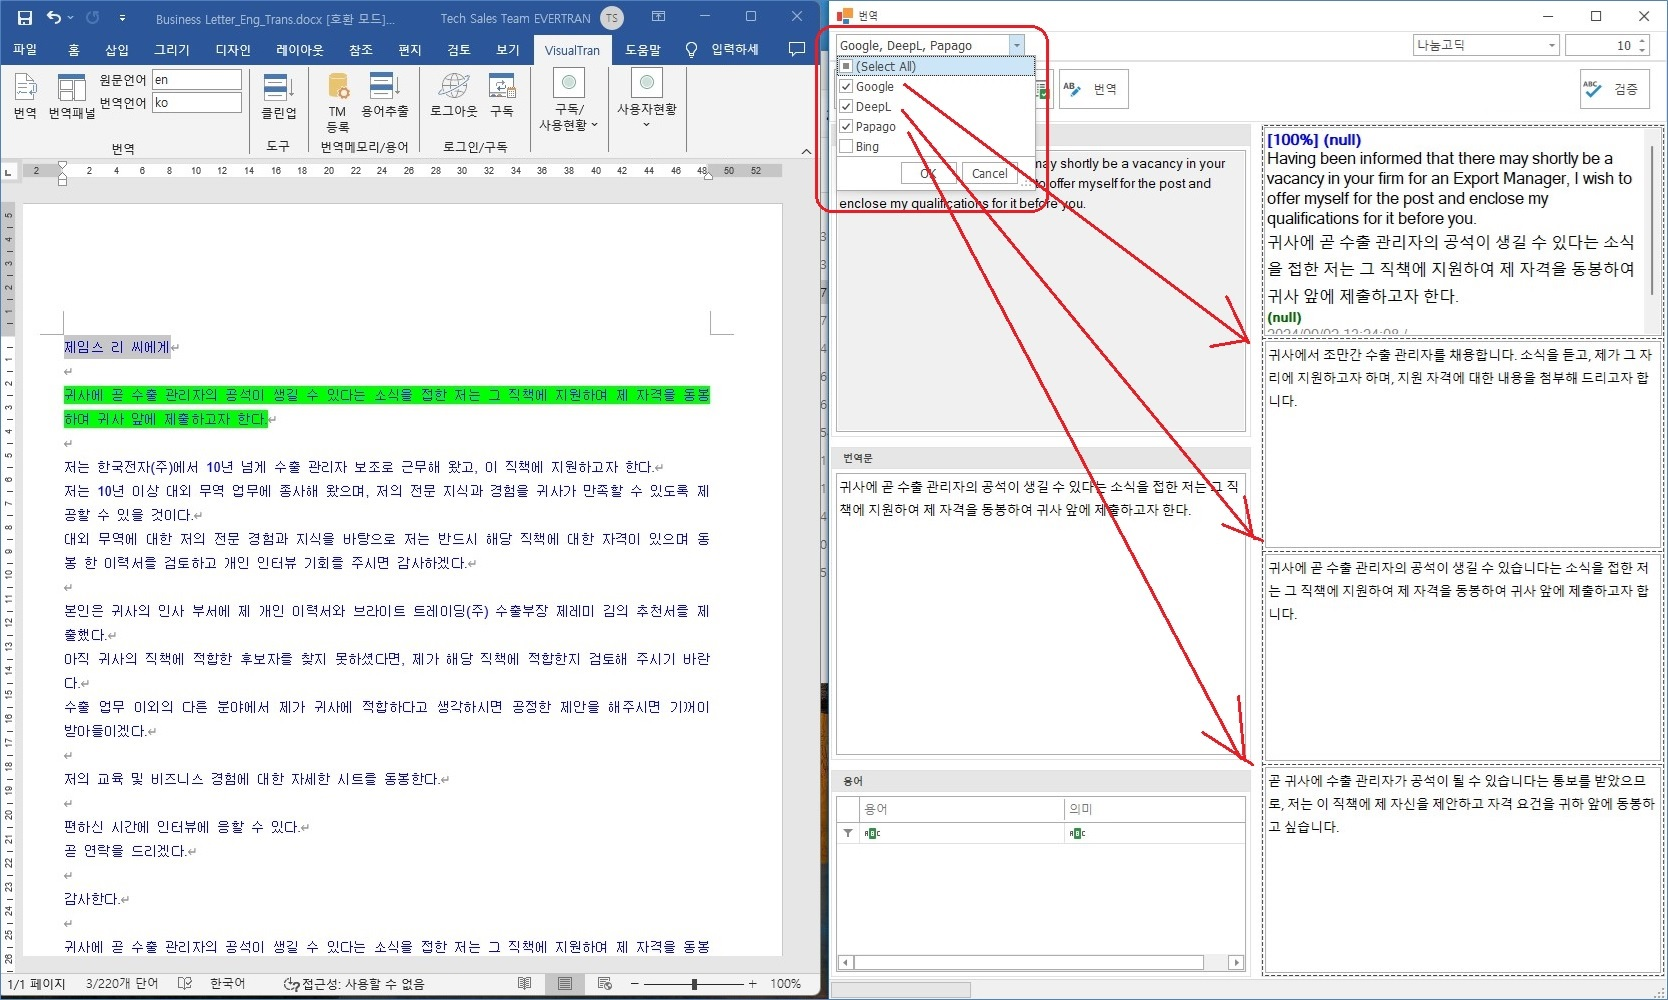Screen dimensions: 1668x1000
Task: Click the 접근성 accessibility status item
Action: (x=354, y=984)
